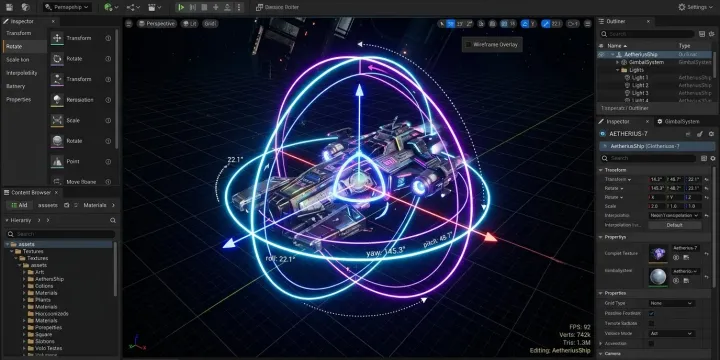This screenshot has width=720, height=360.
Task: Select the Square folder in asset tree
Action: (44, 335)
